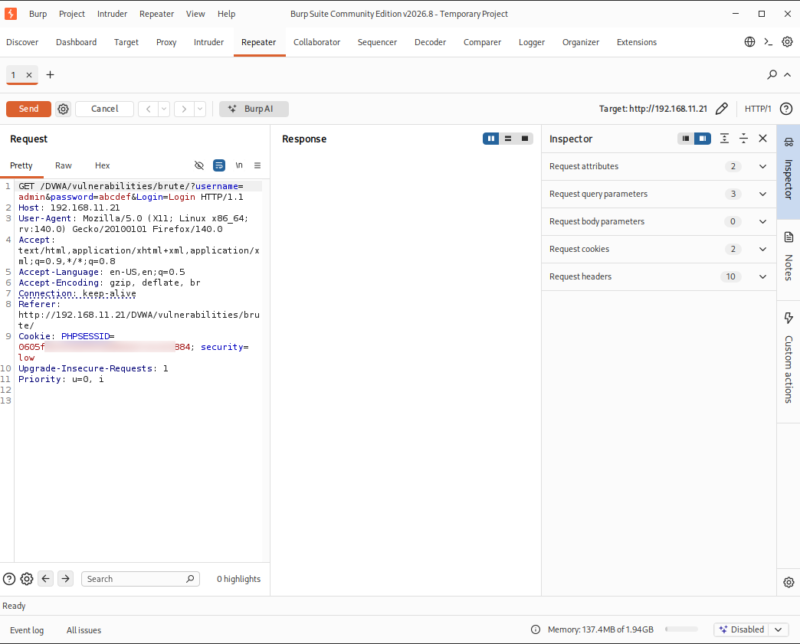Switch to the Raw request view

tap(63, 165)
